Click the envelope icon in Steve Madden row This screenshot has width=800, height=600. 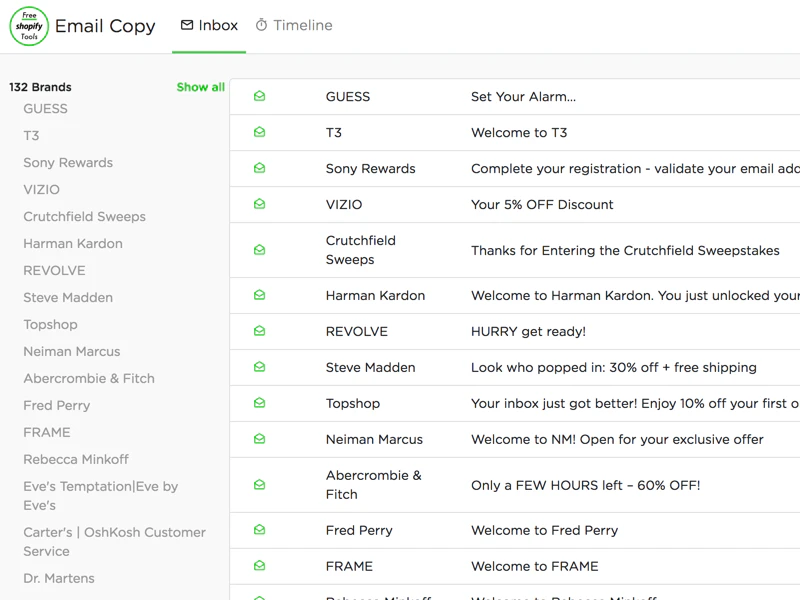pyautogui.click(x=260, y=367)
